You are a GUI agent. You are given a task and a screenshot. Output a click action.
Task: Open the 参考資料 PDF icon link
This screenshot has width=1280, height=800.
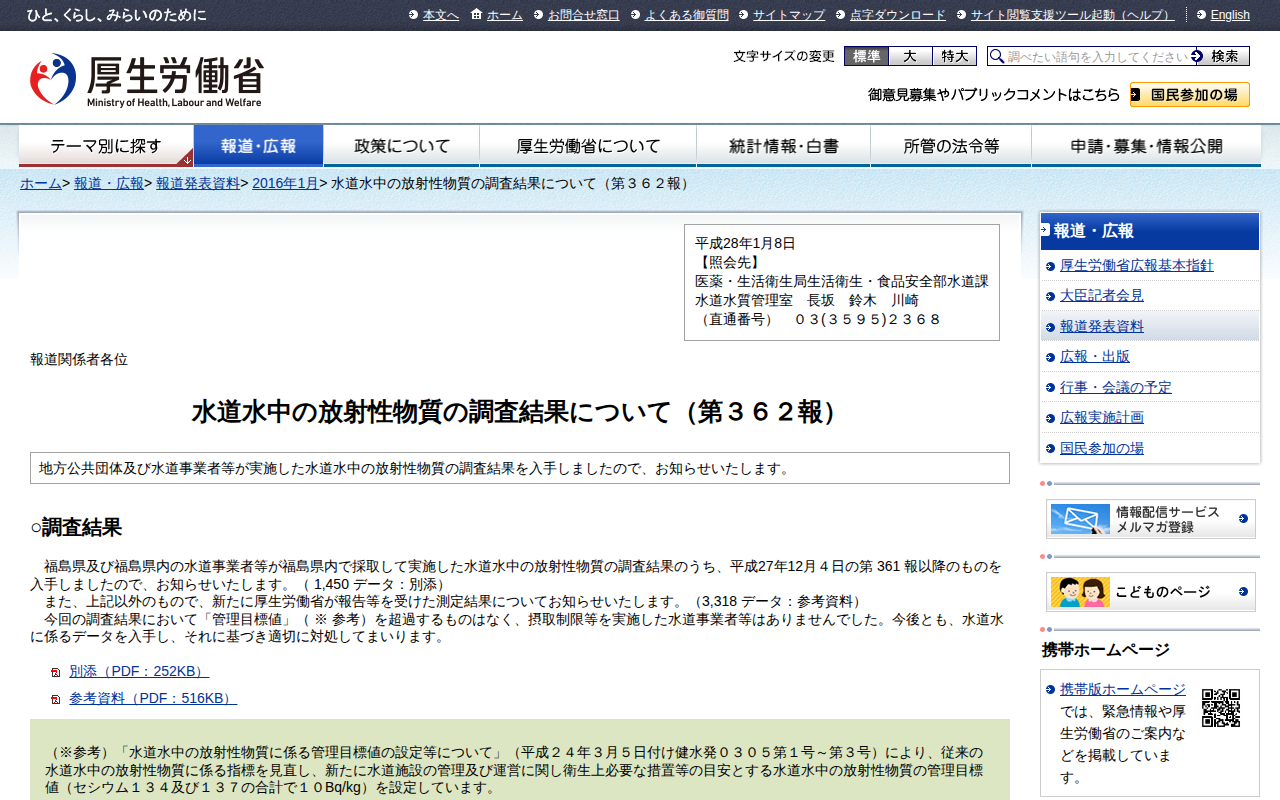point(55,699)
